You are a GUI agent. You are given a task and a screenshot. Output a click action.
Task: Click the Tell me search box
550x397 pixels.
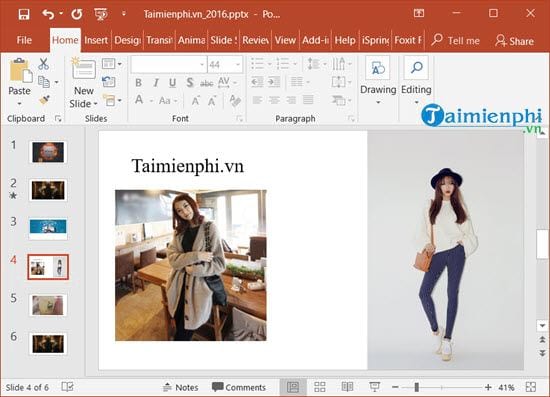click(x=456, y=40)
